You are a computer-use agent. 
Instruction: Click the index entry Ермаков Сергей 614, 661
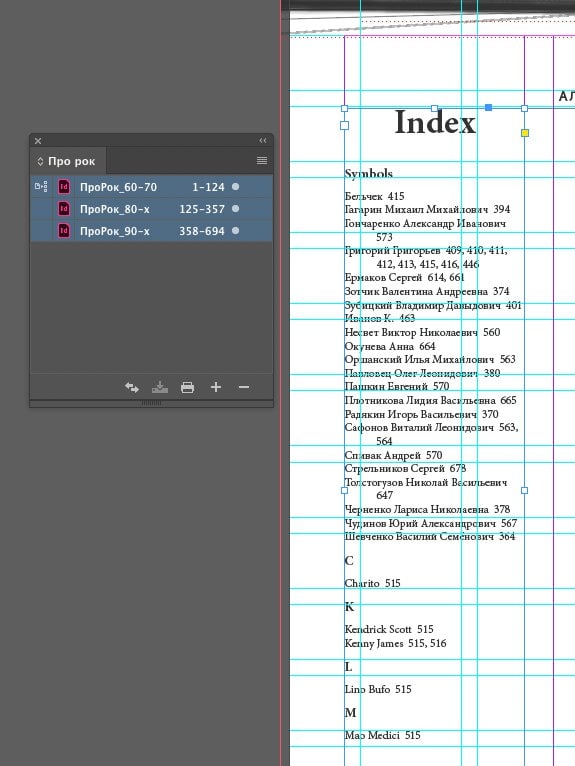tap(405, 277)
